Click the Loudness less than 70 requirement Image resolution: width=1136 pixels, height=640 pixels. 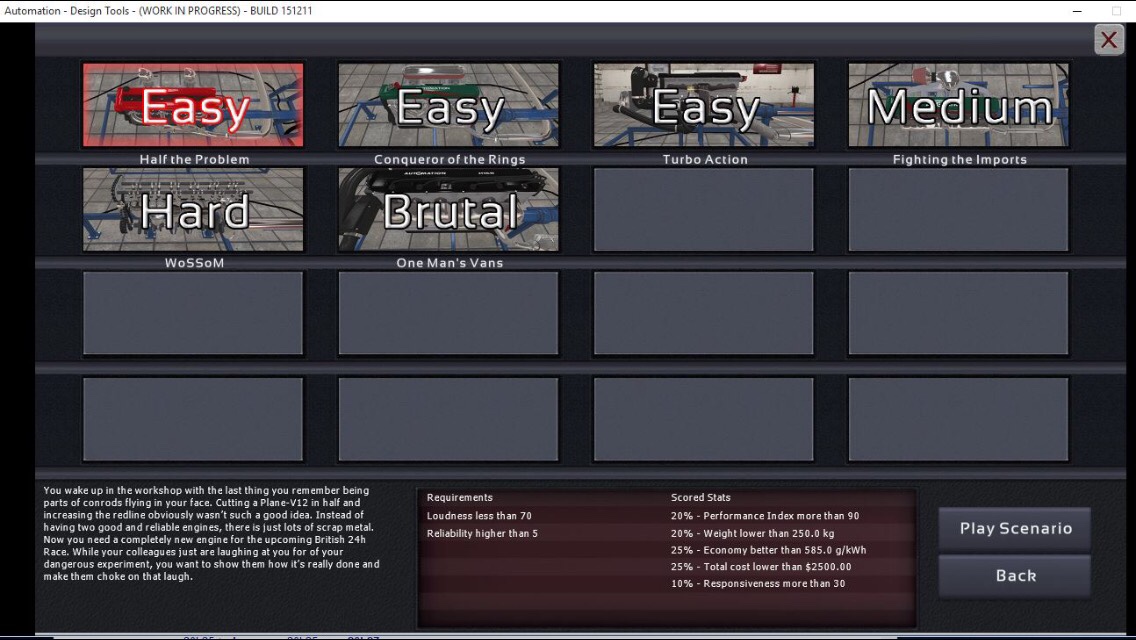479,515
